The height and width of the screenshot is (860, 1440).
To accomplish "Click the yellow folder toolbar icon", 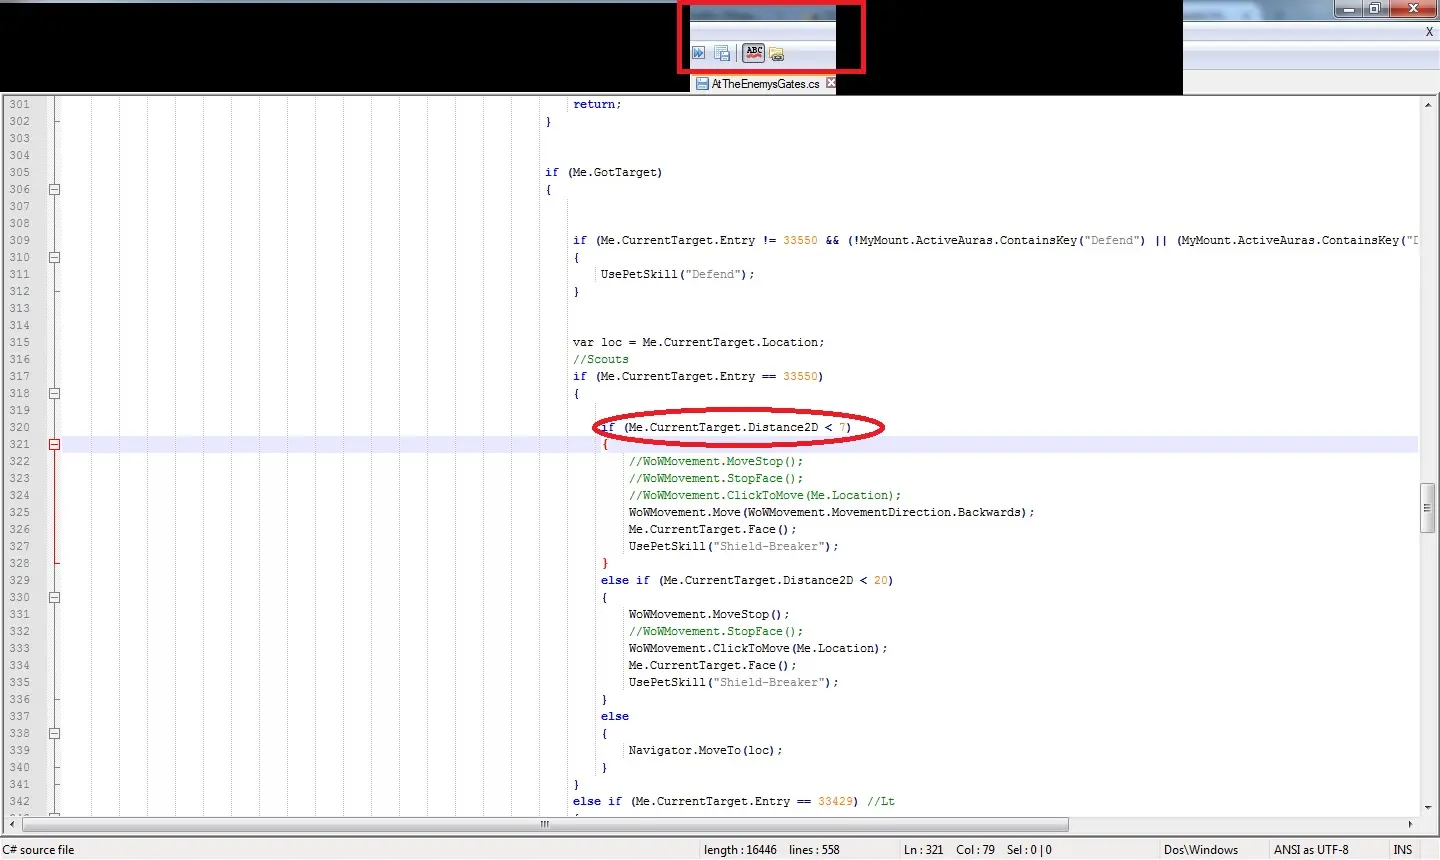I will tap(777, 55).
